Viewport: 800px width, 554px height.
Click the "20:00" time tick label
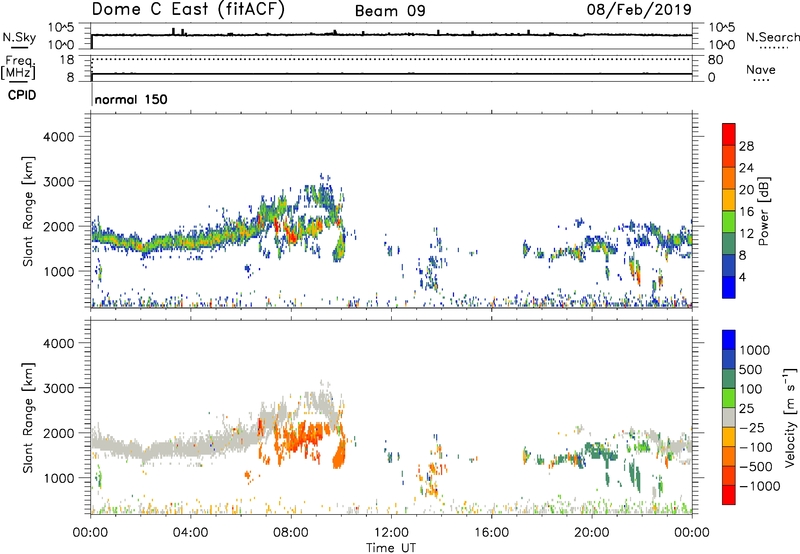592,533
